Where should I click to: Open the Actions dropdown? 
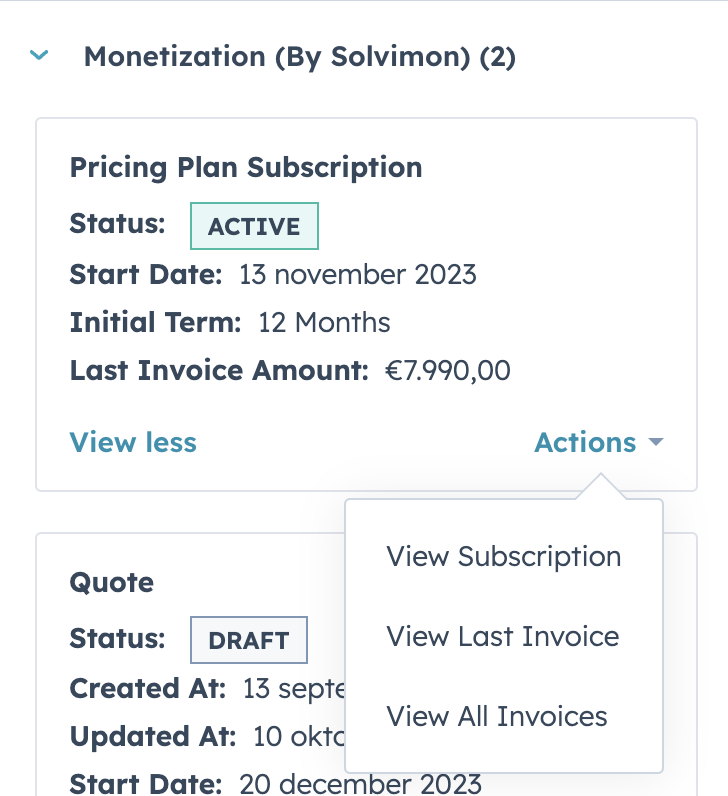point(586,442)
